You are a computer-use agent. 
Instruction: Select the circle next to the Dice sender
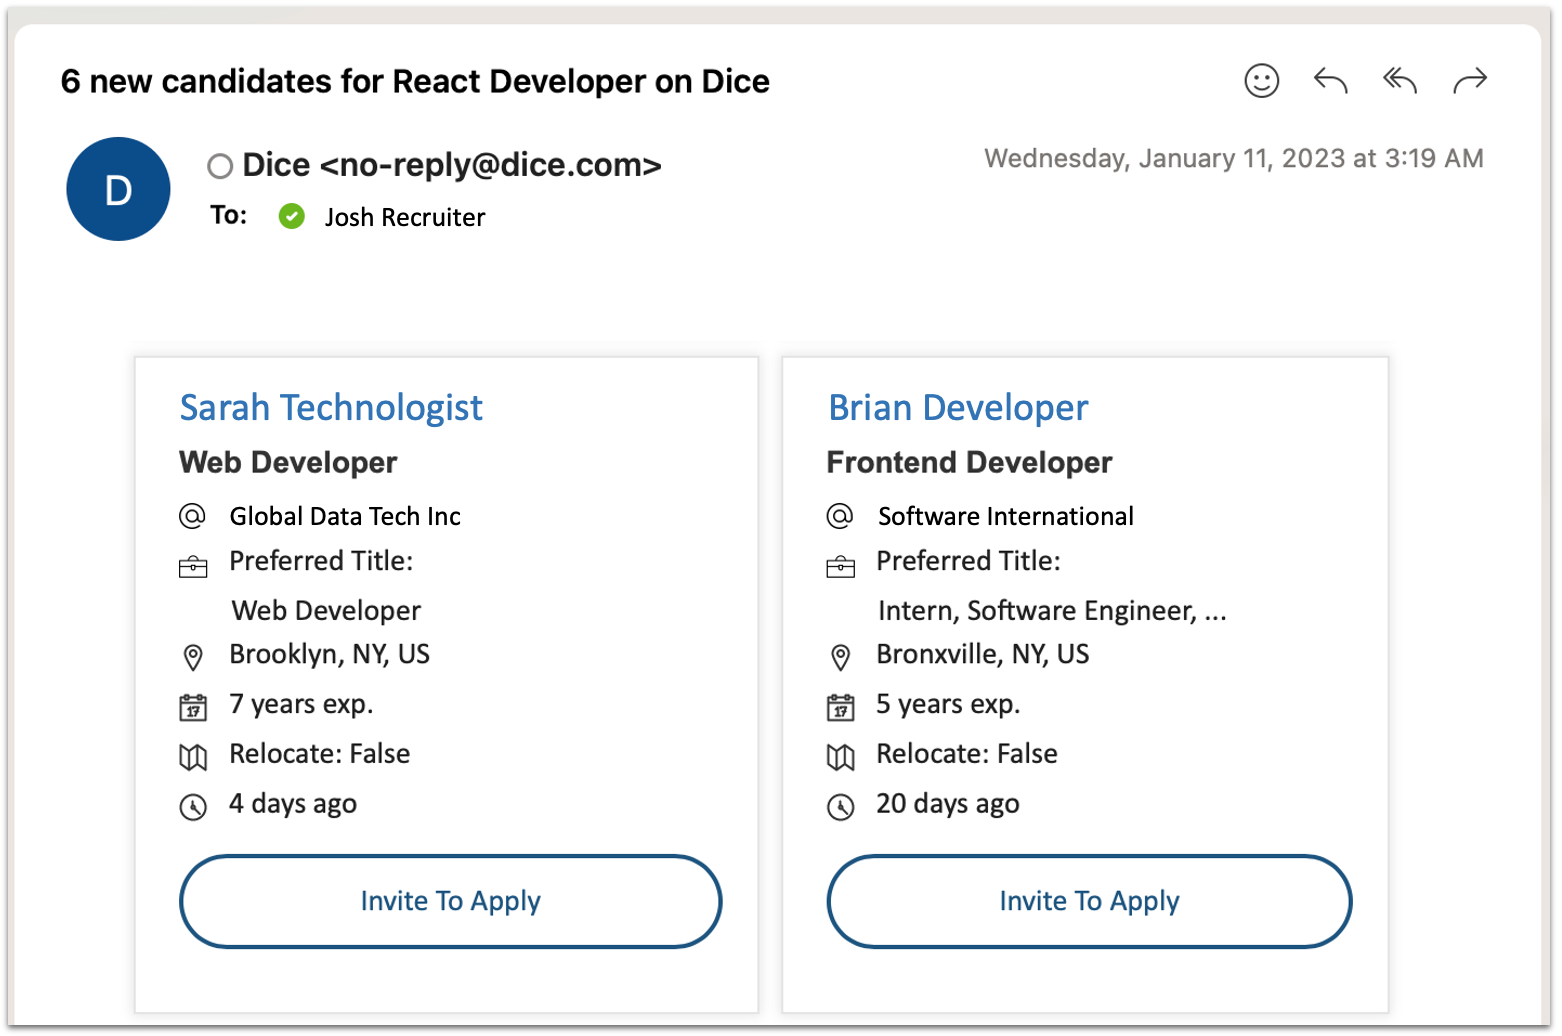[x=219, y=166]
